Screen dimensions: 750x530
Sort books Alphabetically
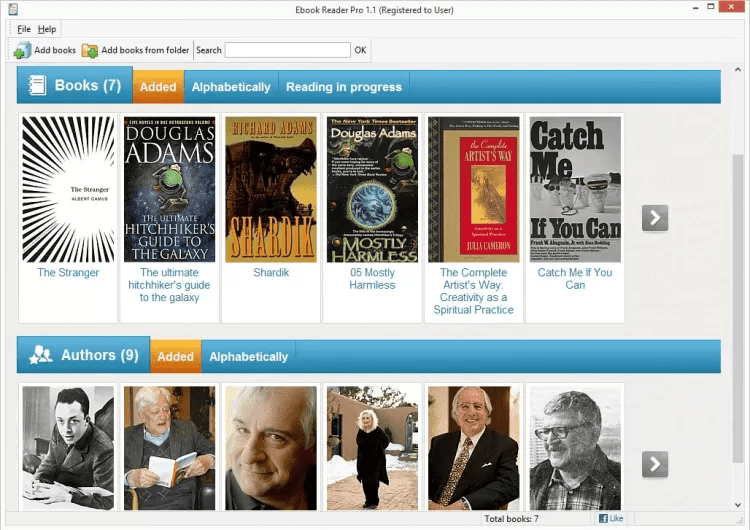(231, 87)
